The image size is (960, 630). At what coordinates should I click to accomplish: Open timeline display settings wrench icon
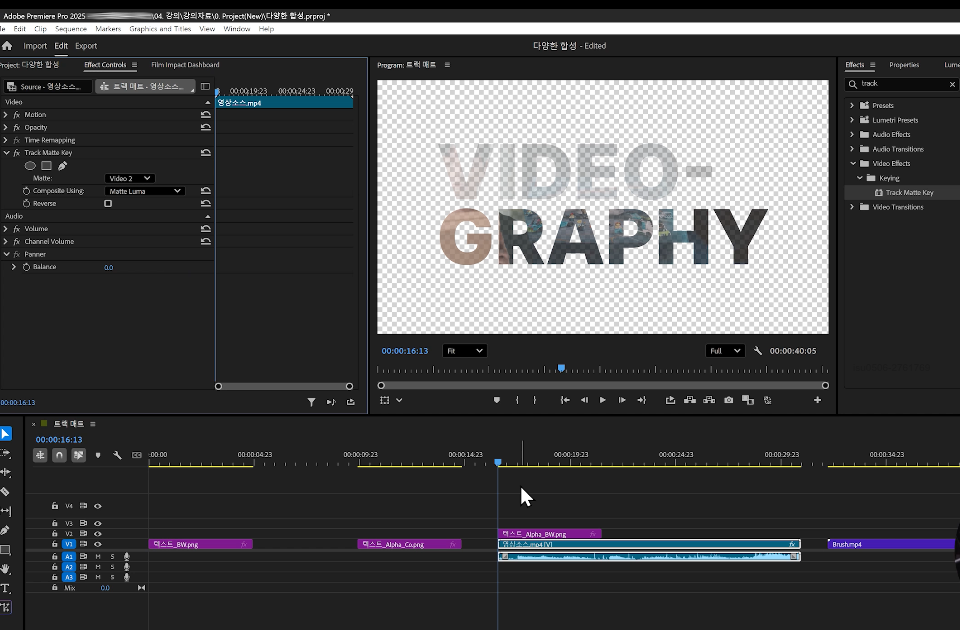pyautogui.click(x=117, y=455)
